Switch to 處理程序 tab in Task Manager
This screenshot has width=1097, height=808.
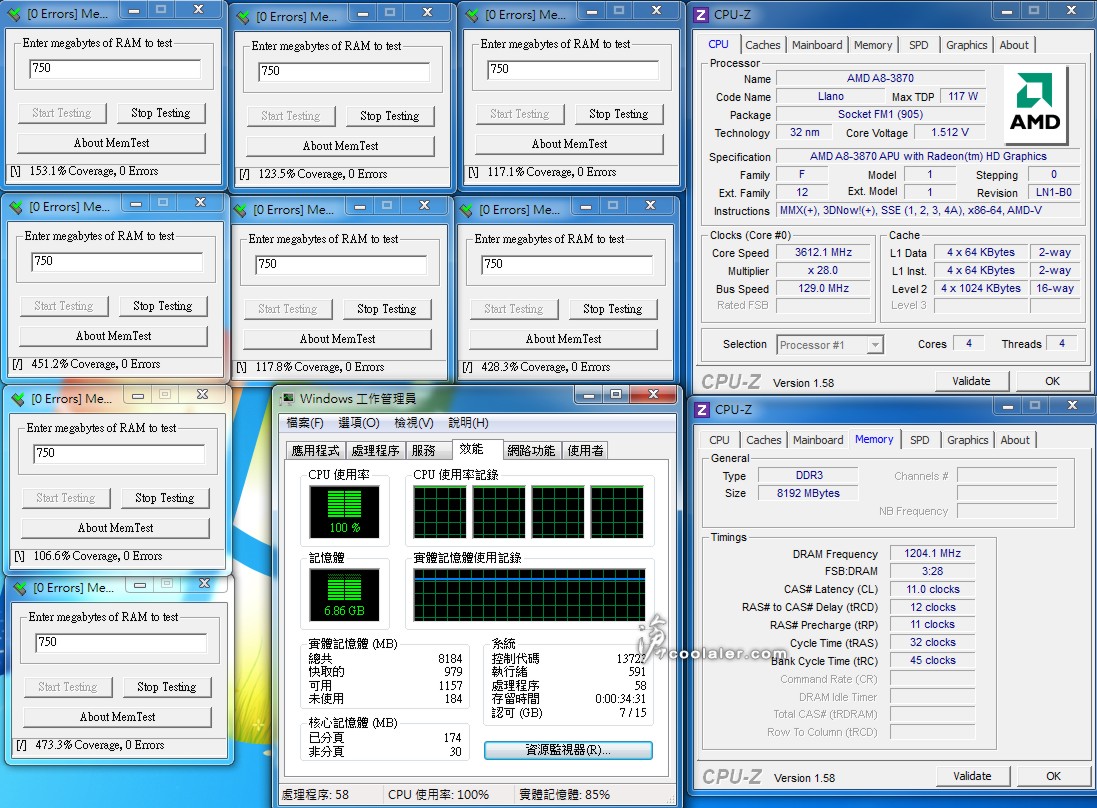point(375,451)
